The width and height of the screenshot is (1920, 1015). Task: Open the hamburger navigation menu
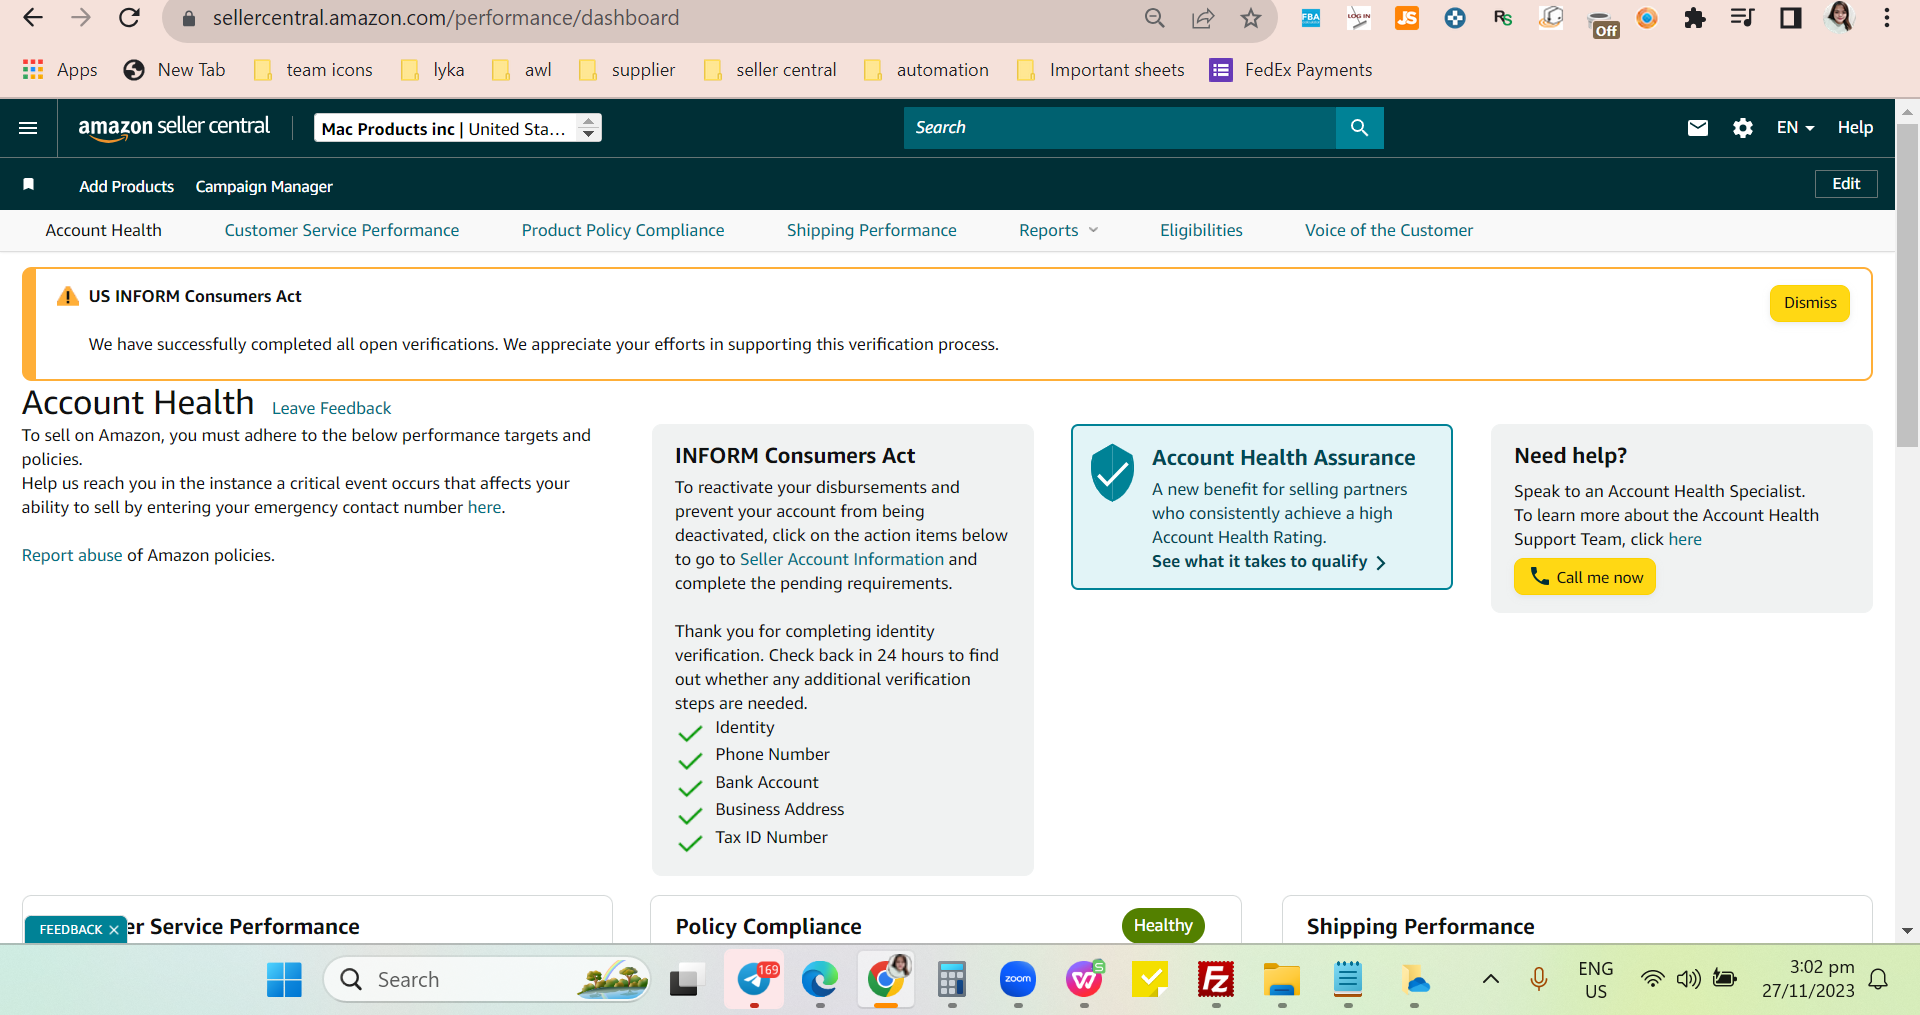28,128
